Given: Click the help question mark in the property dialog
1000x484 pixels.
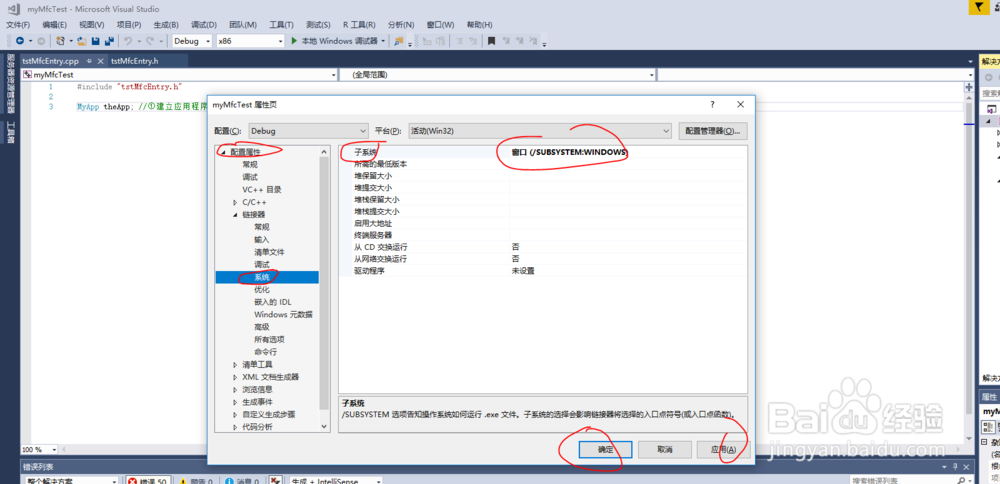Looking at the screenshot, I should [x=712, y=104].
